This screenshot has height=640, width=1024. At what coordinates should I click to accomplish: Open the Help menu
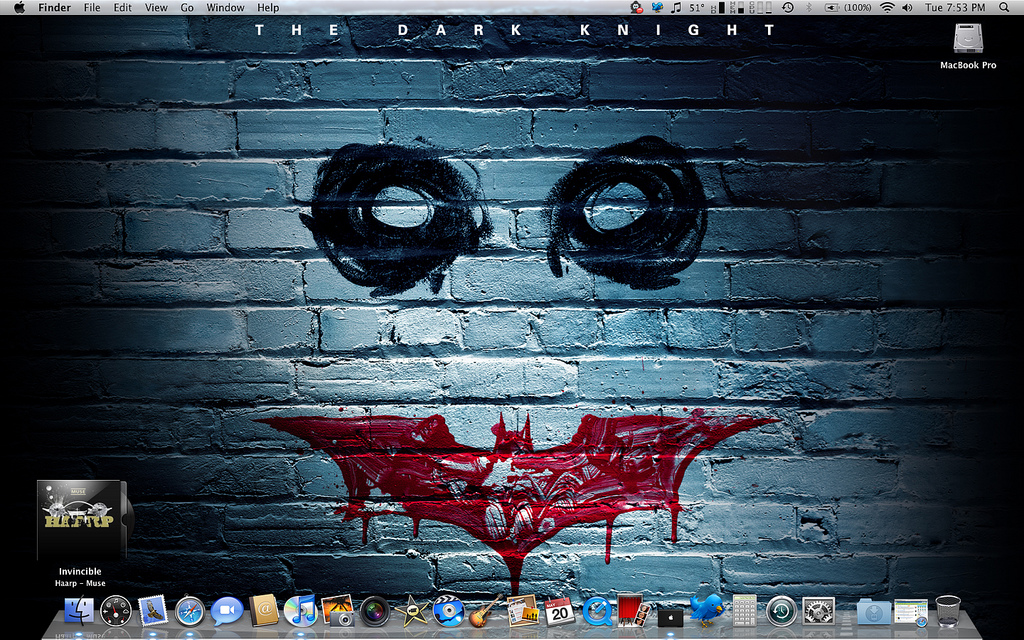[x=268, y=8]
